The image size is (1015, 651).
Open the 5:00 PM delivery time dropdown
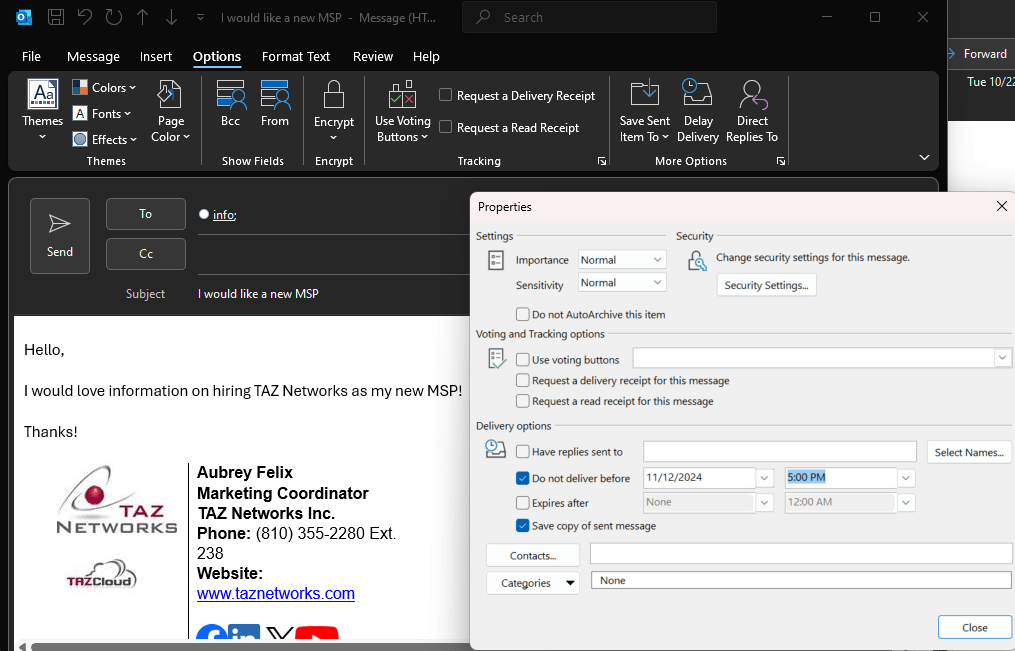pyautogui.click(x=906, y=478)
